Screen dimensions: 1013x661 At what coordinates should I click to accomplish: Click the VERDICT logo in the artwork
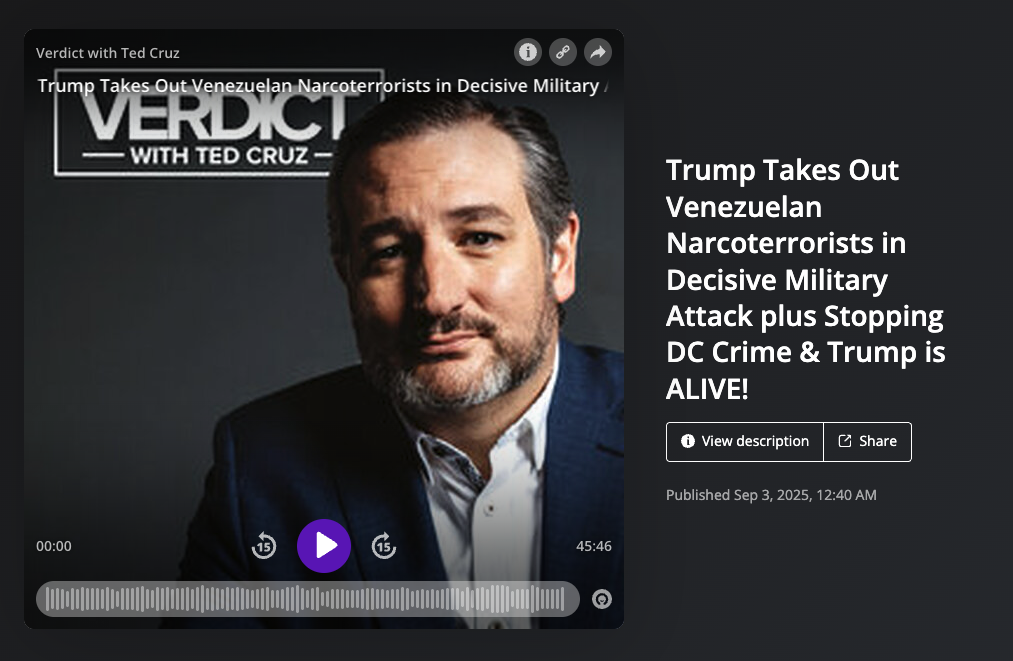click(218, 123)
